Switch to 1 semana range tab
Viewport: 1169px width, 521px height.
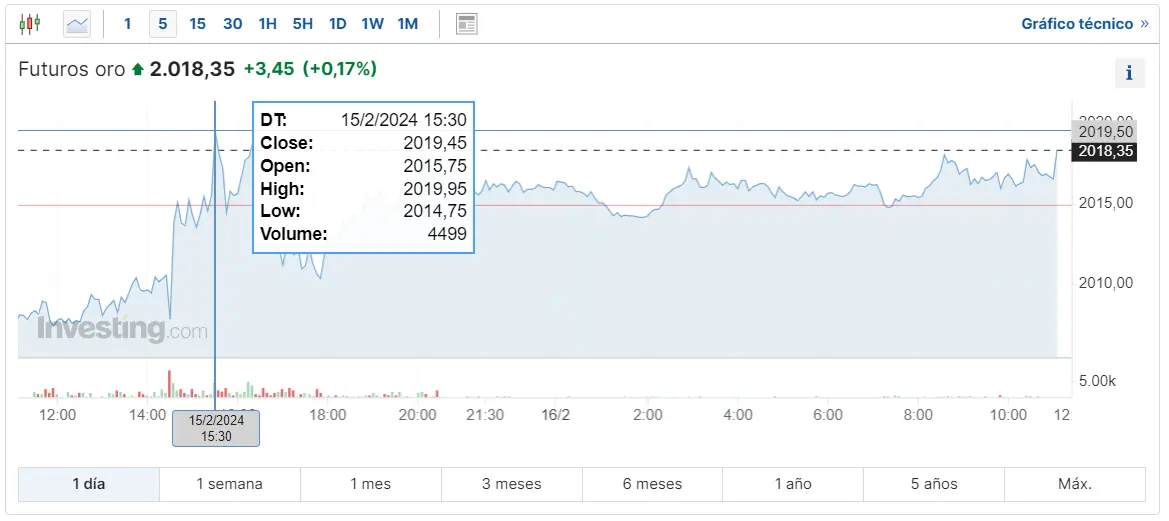(229, 484)
